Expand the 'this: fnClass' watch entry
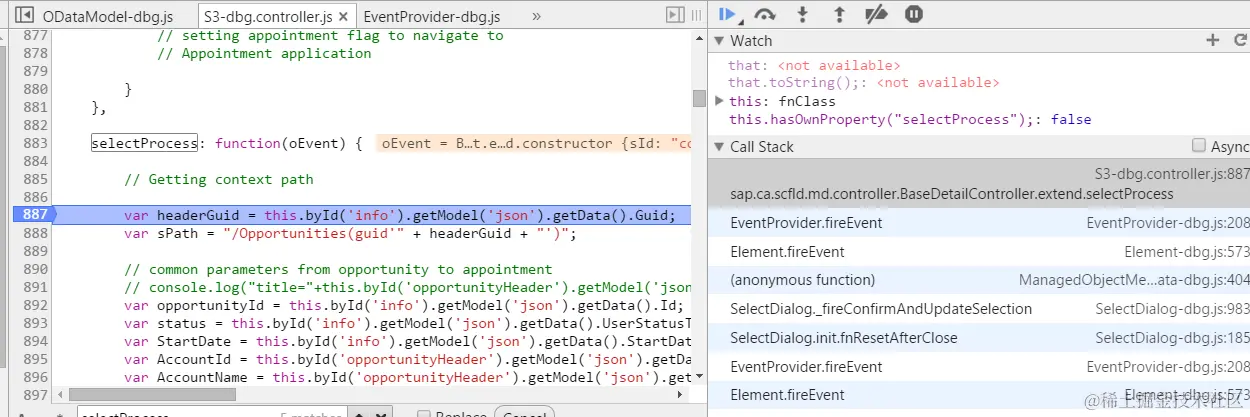The image size is (1250, 417). point(721,101)
